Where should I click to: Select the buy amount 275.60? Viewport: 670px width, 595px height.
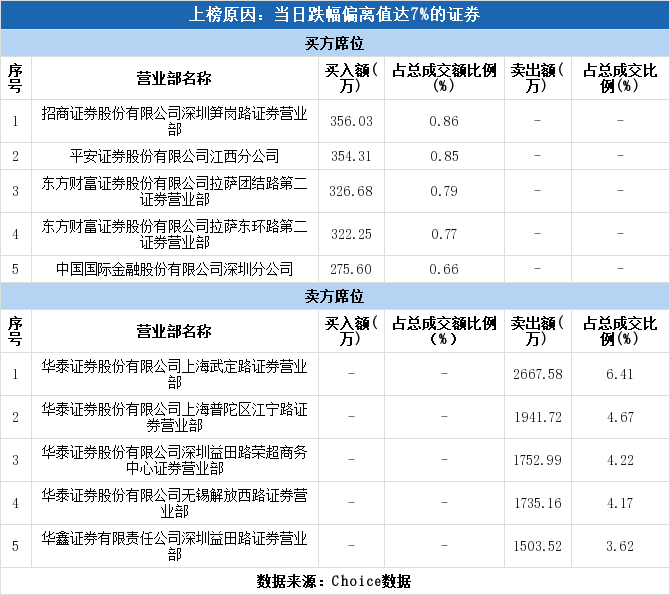point(351,269)
